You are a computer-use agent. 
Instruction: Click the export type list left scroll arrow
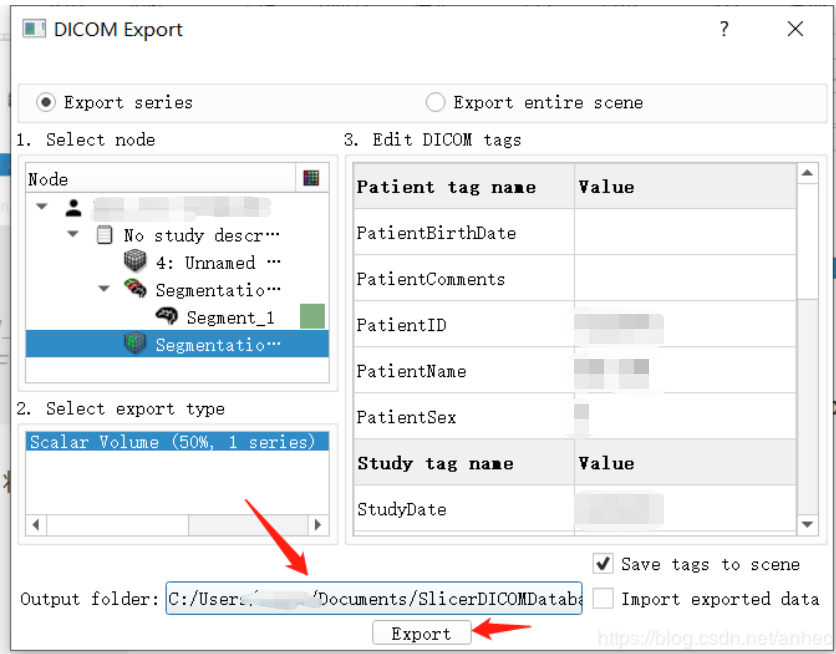coord(36,525)
